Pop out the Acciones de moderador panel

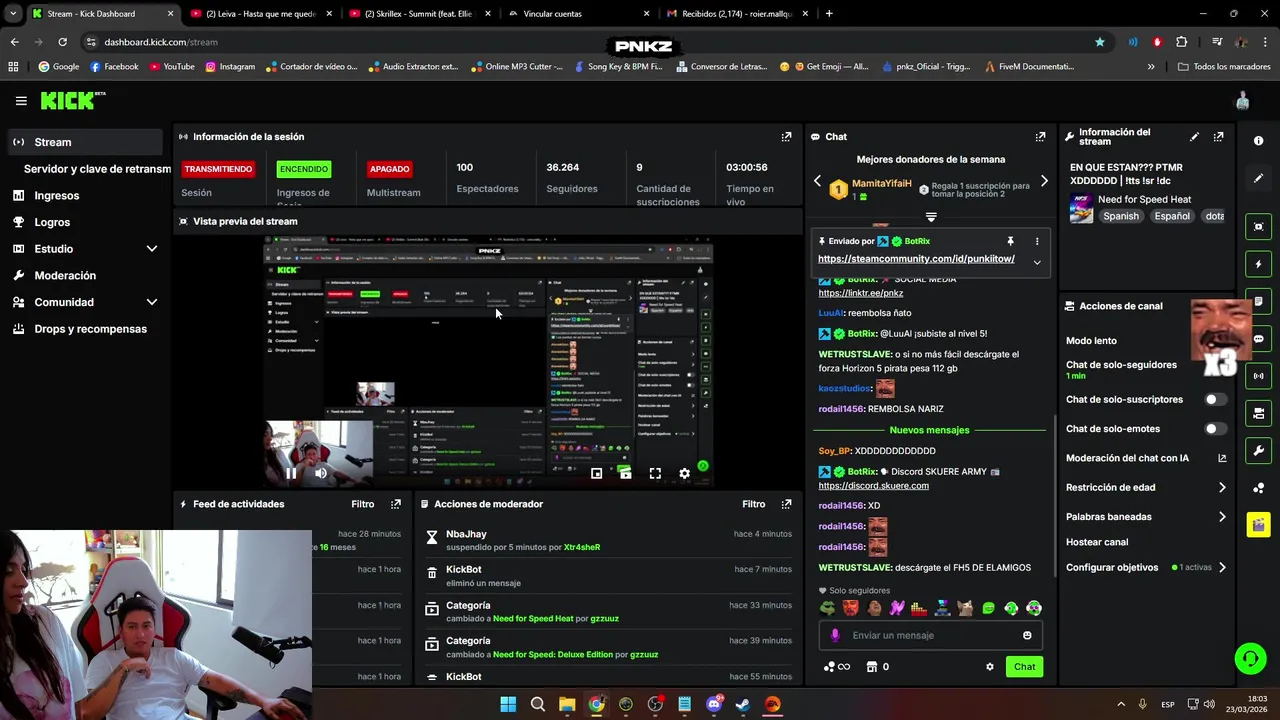click(x=786, y=505)
